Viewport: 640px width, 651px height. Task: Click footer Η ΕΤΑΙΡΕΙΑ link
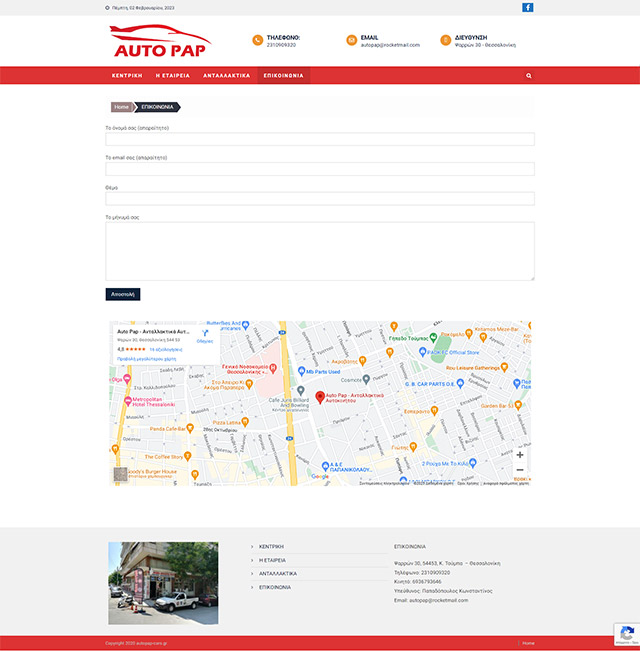(272, 560)
